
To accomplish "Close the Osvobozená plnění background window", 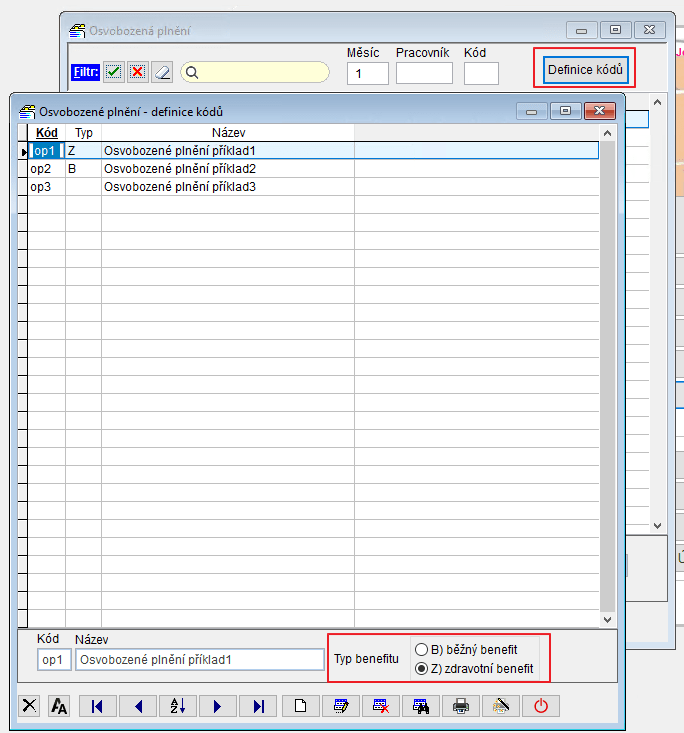I will click(649, 30).
